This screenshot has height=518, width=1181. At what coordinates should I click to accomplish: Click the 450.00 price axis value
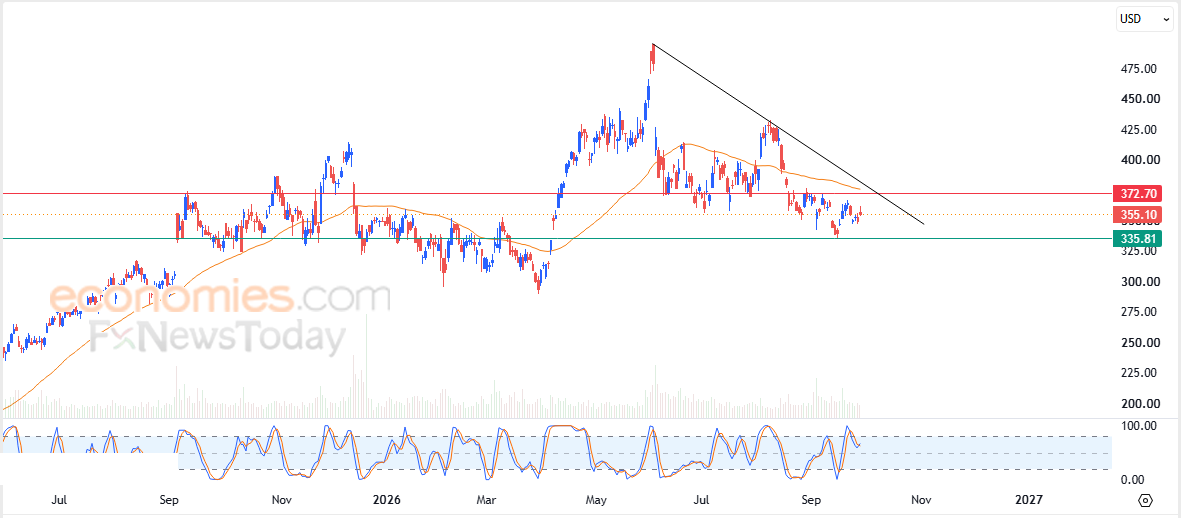[x=1139, y=99]
